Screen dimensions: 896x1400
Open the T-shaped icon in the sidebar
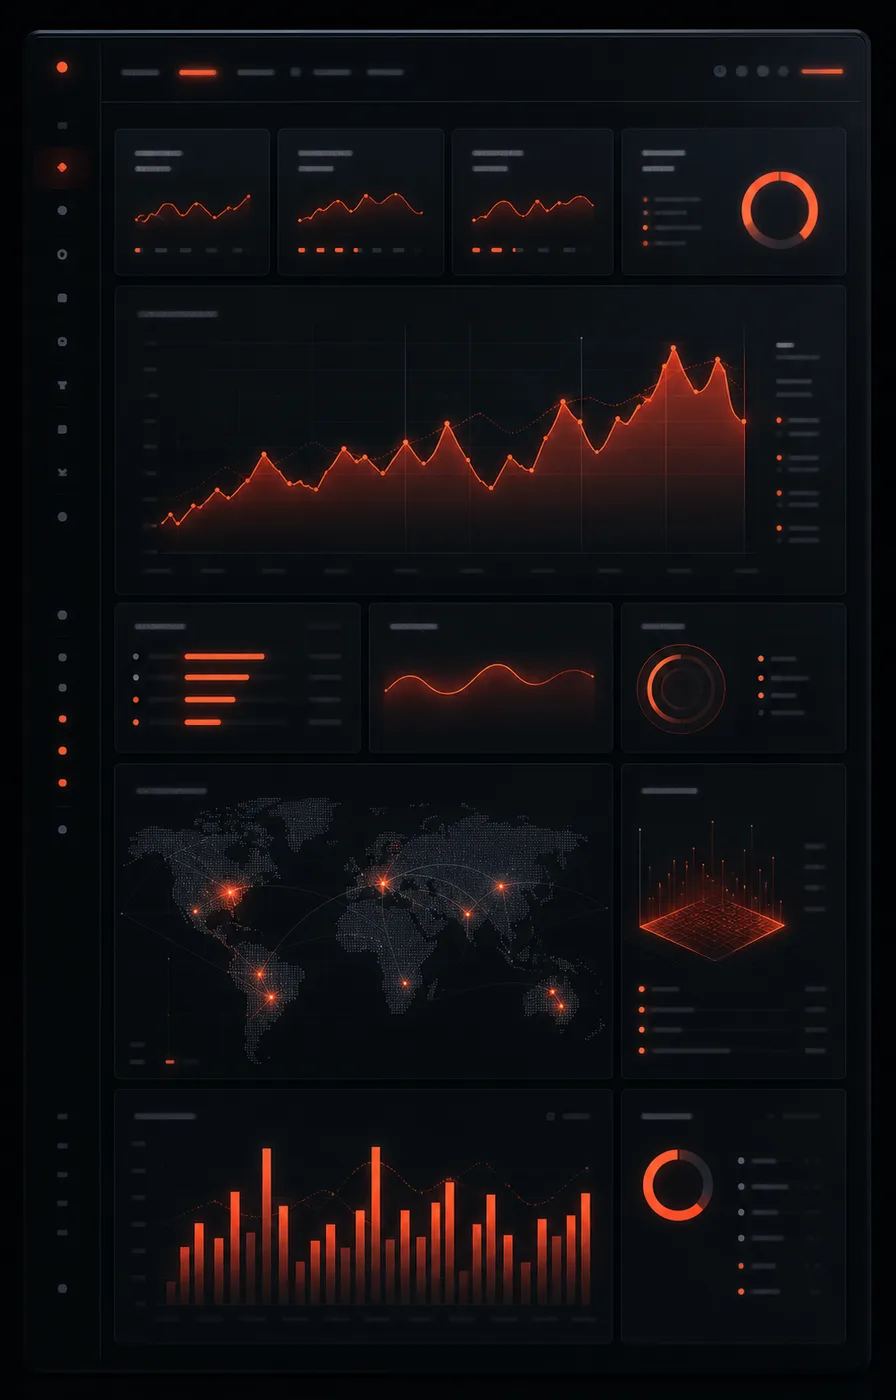pos(62,385)
